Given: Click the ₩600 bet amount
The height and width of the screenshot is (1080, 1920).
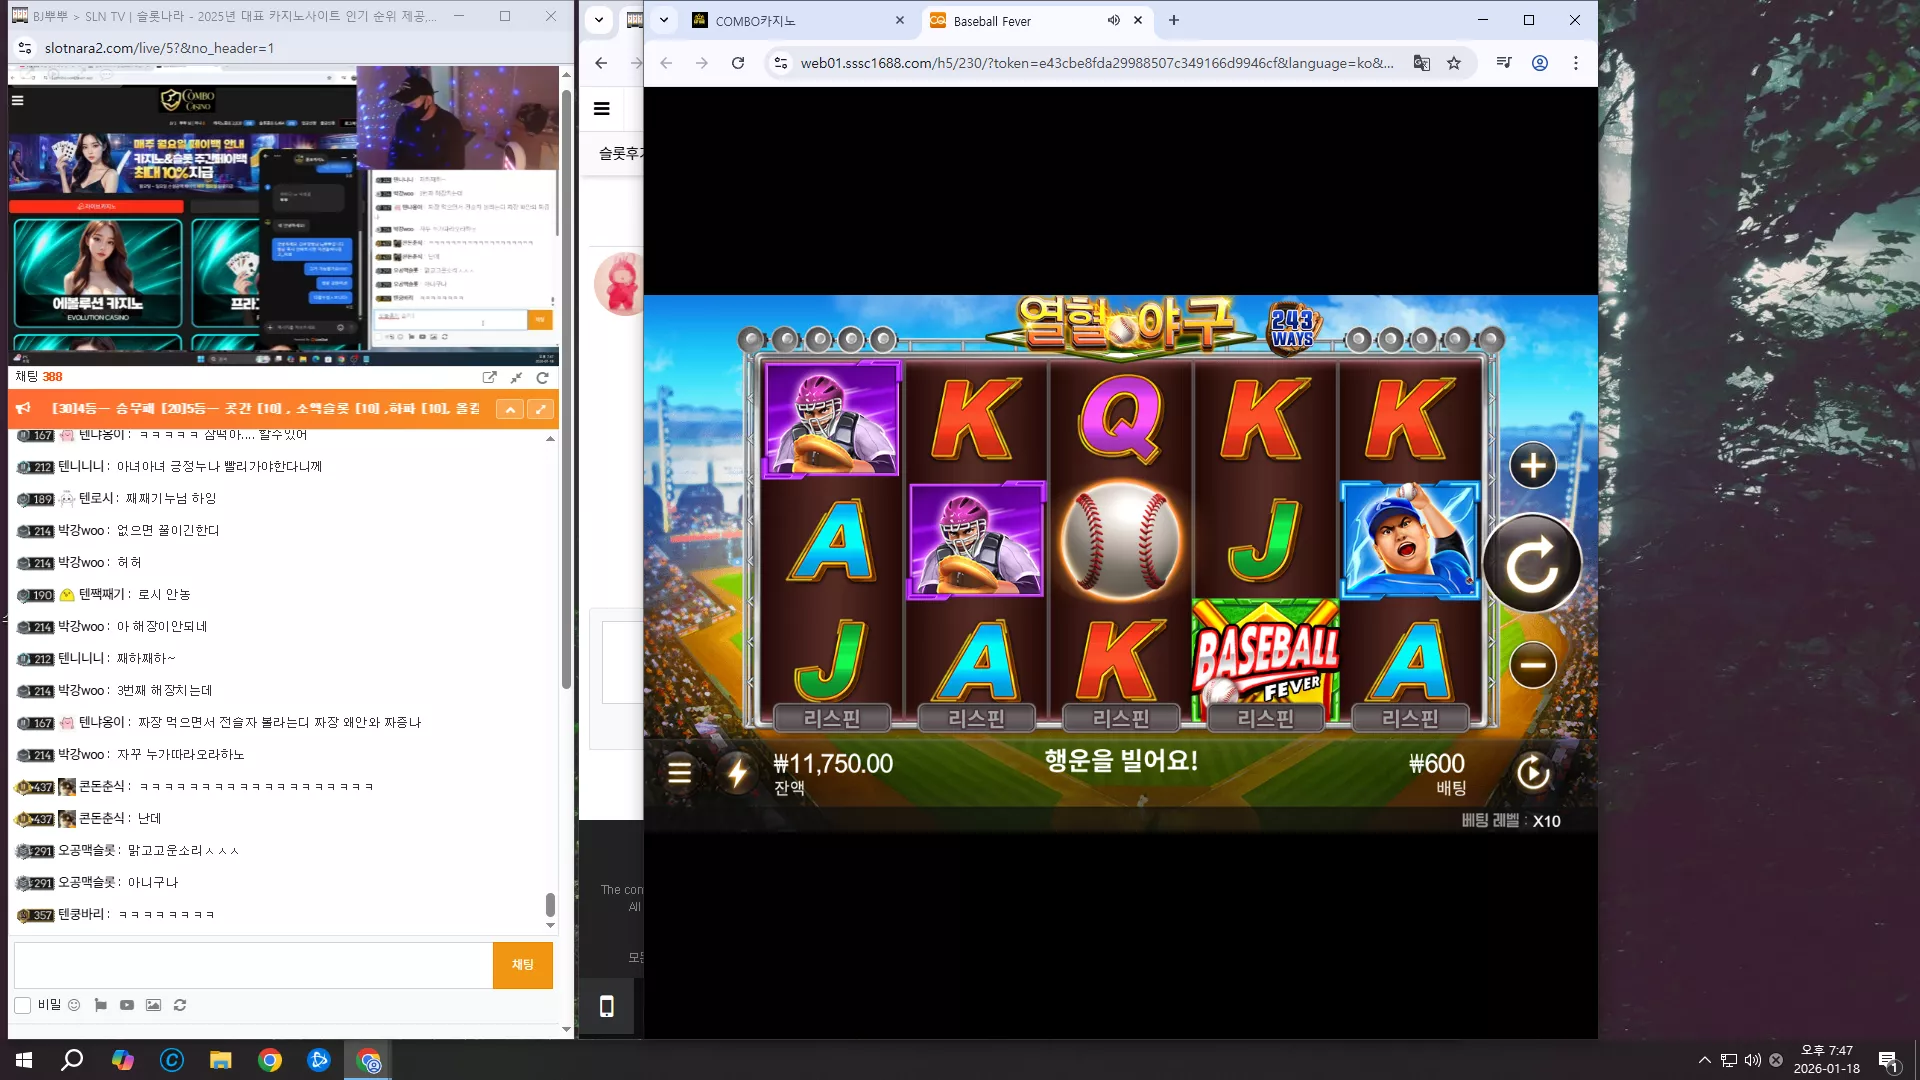Looking at the screenshot, I should (1436, 764).
